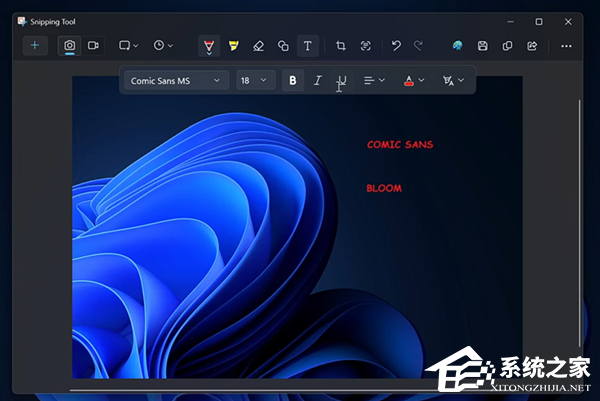Screen dimensions: 600x401
Task: Switch to camera Snip mode
Action: [70, 45]
